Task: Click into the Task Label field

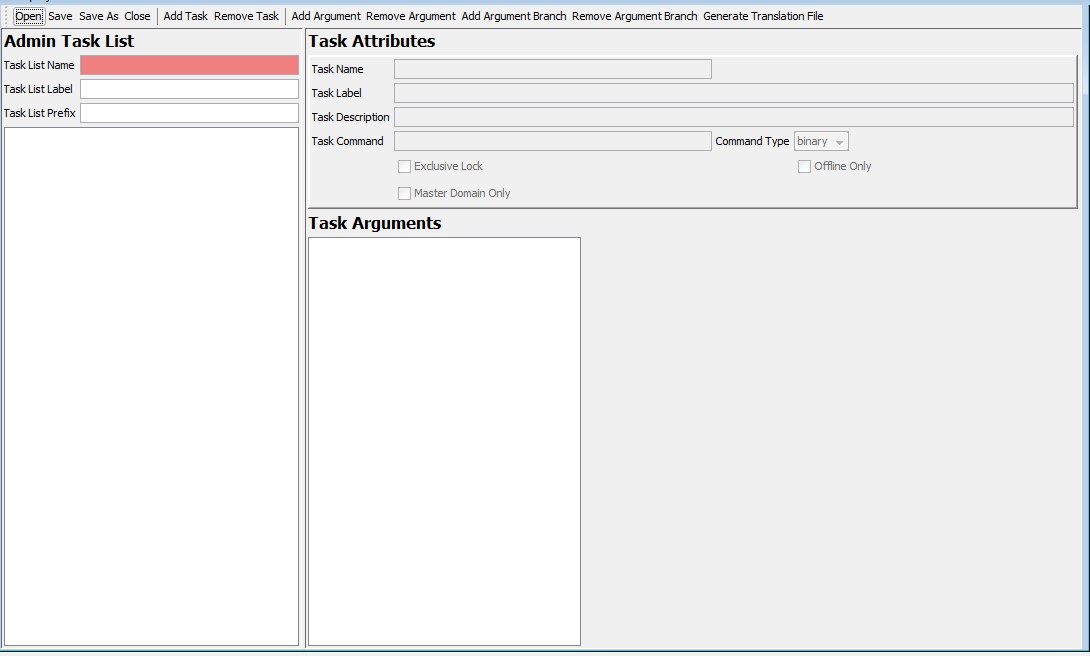Action: click(x=734, y=93)
